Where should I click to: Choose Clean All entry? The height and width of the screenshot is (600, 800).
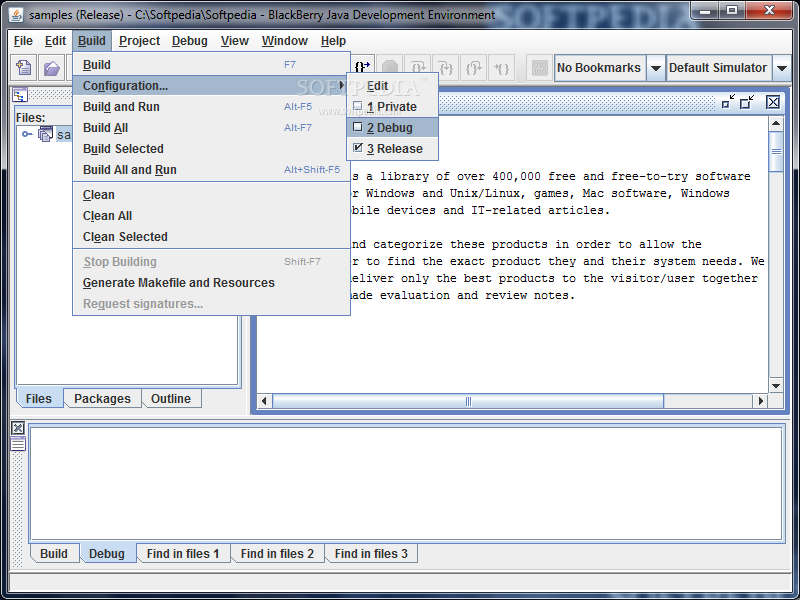211,216
